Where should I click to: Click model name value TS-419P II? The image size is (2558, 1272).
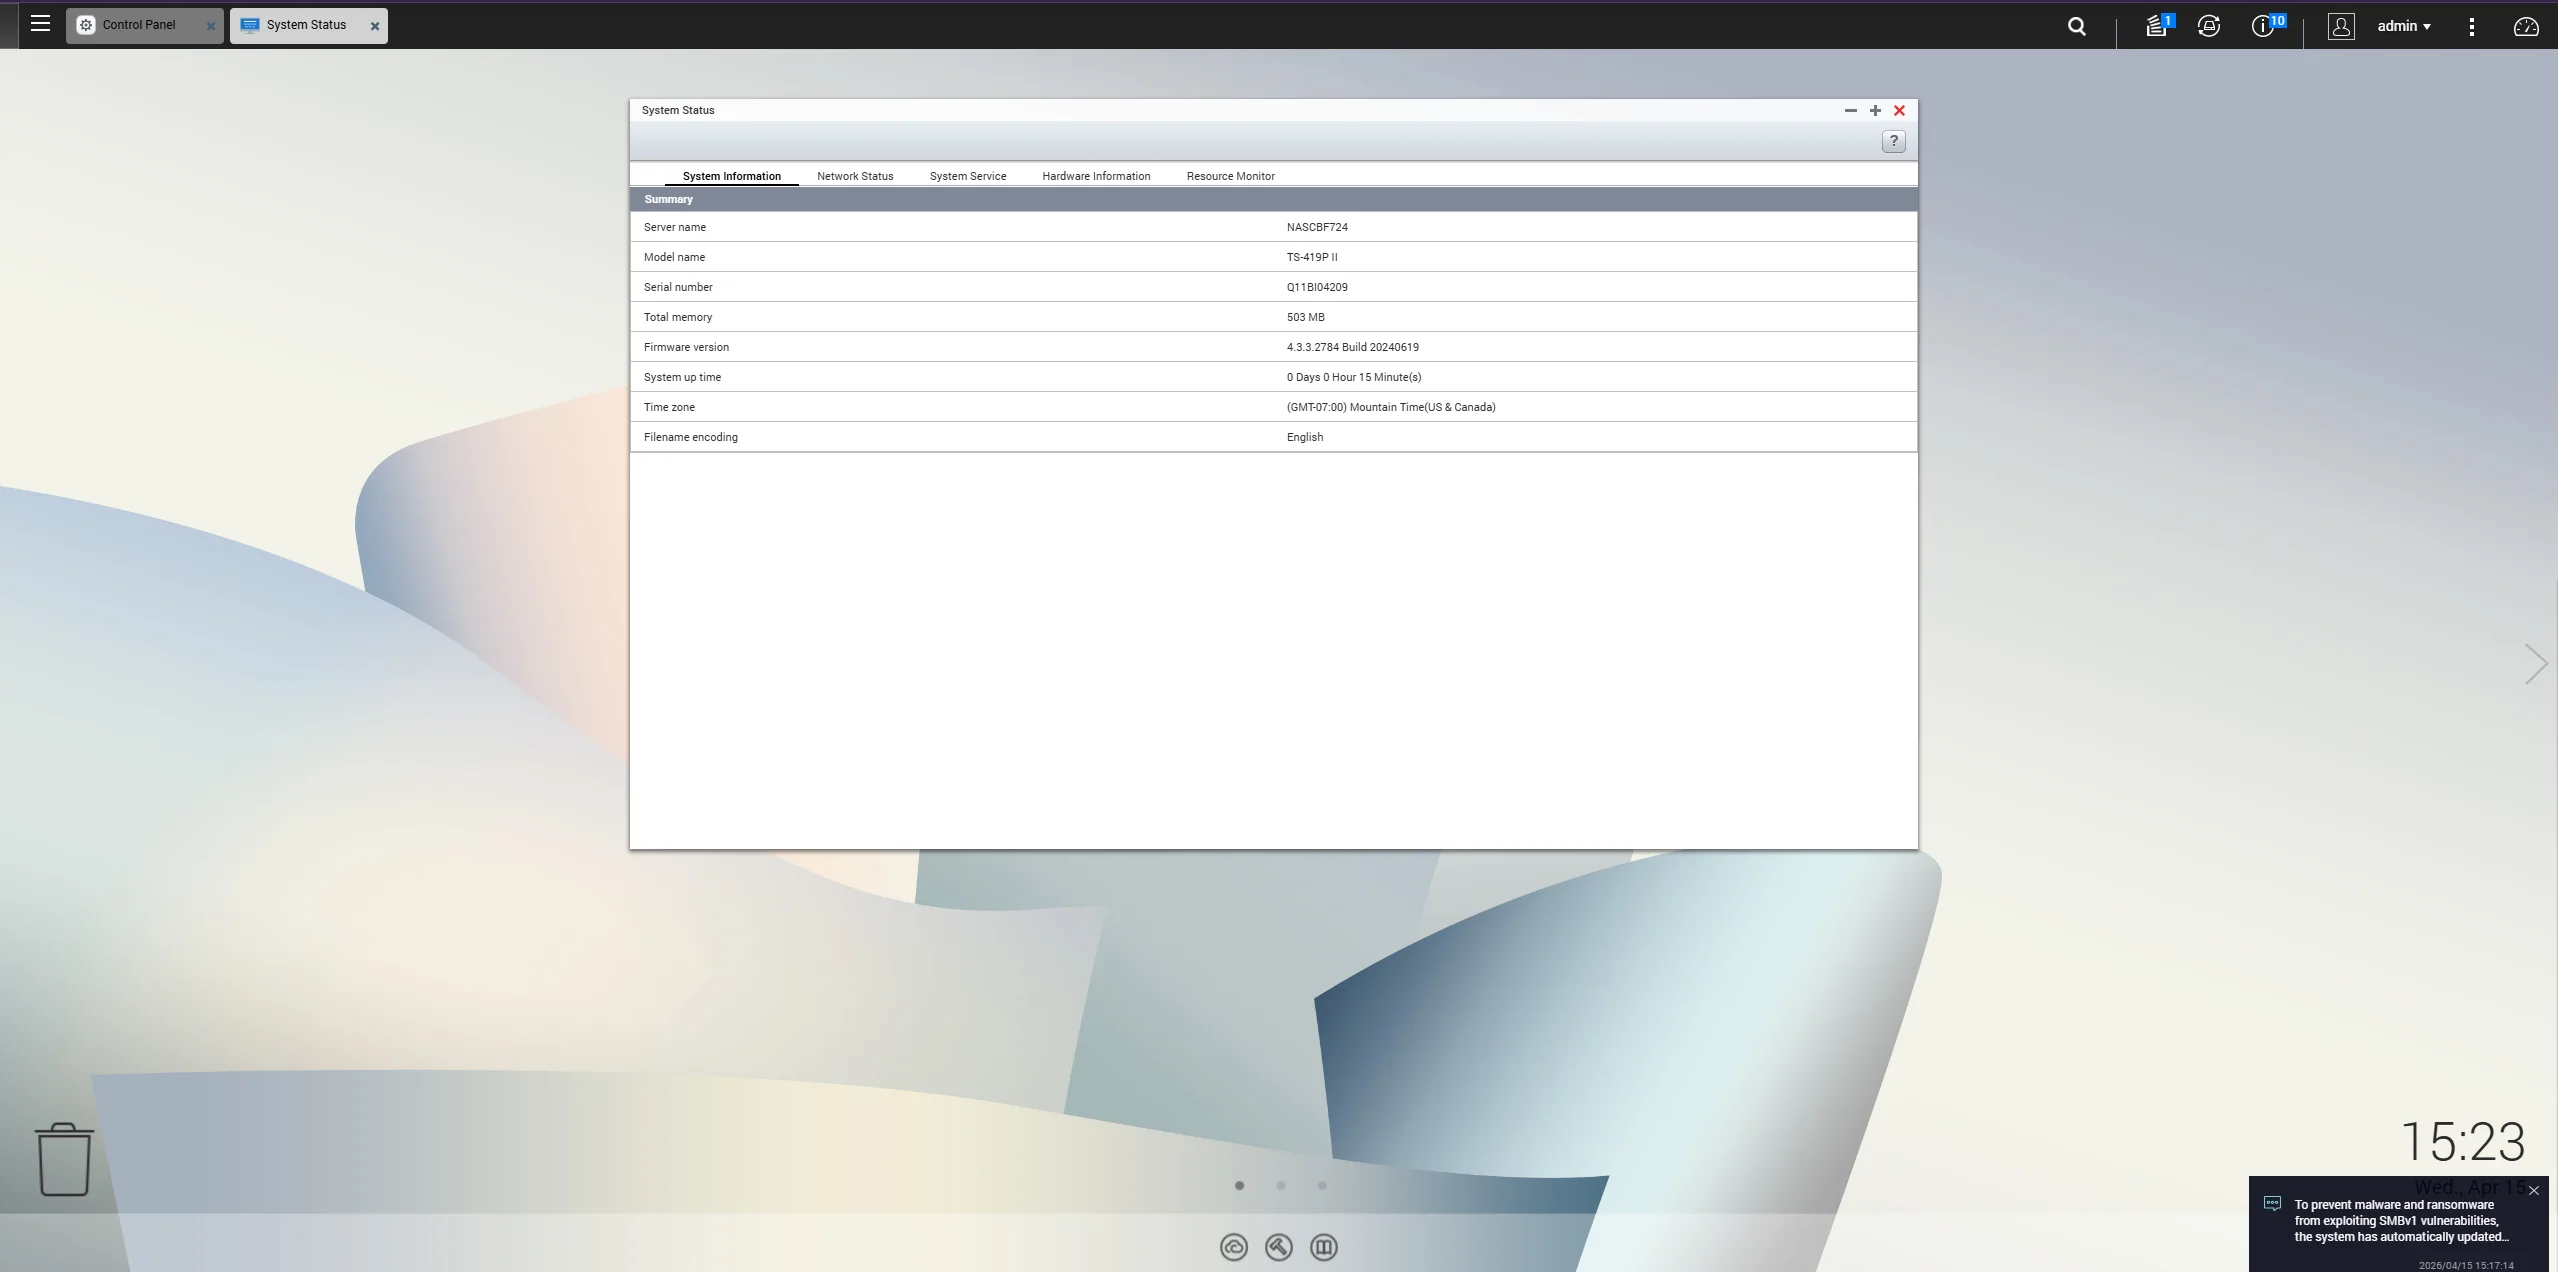point(1312,257)
